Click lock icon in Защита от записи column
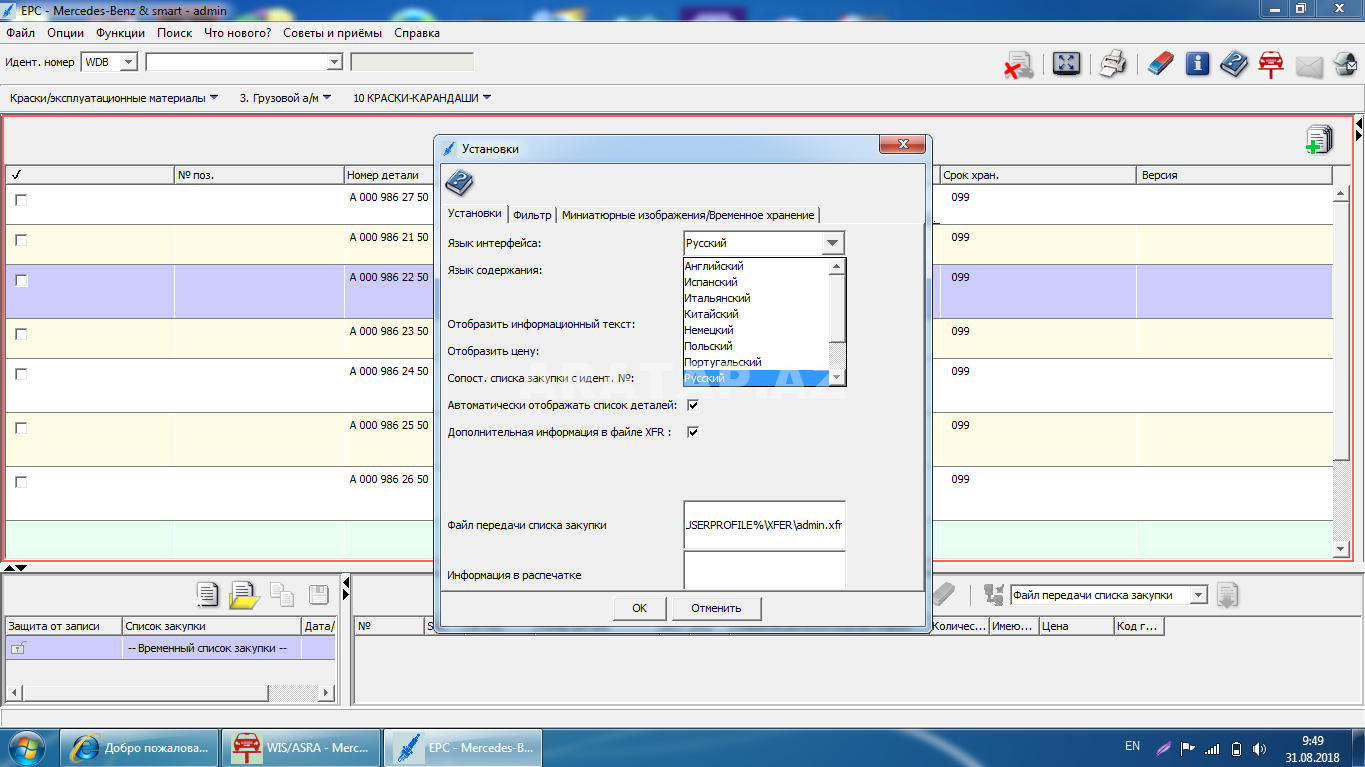1365x767 pixels. click(x=18, y=648)
